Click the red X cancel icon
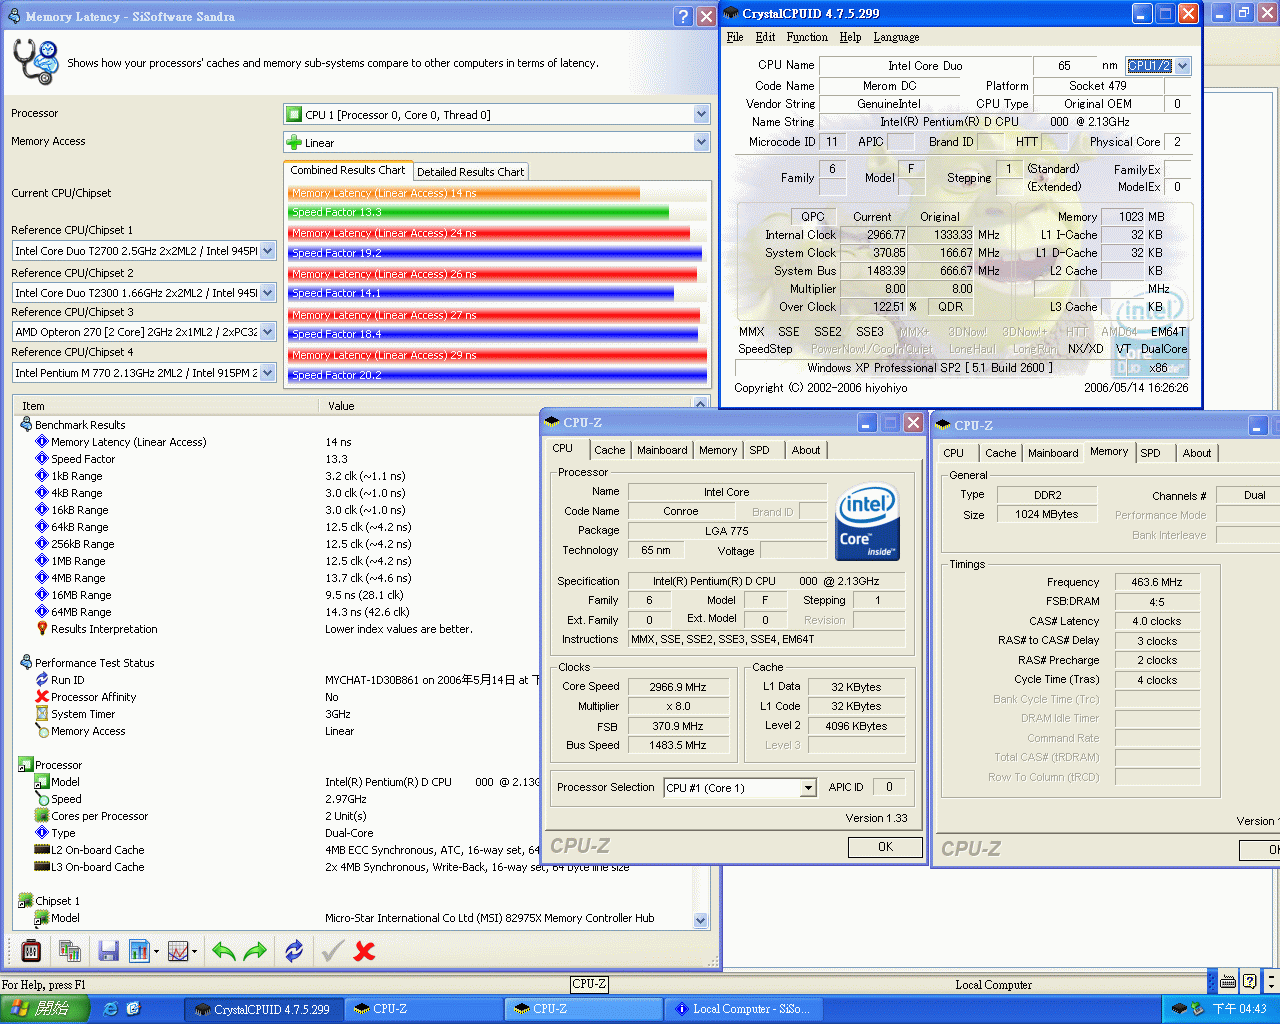Image resolution: width=1280 pixels, height=1024 pixels. 365,951
